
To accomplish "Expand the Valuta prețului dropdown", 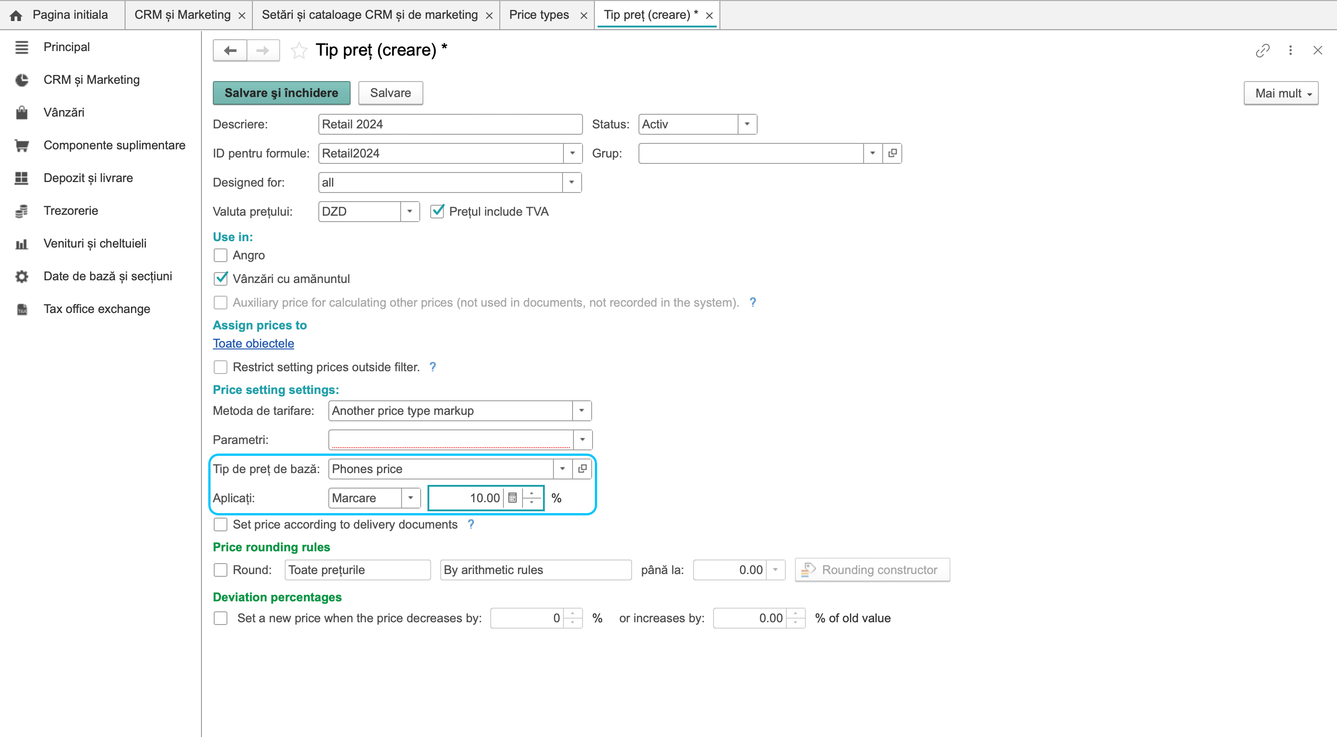I will point(410,211).
